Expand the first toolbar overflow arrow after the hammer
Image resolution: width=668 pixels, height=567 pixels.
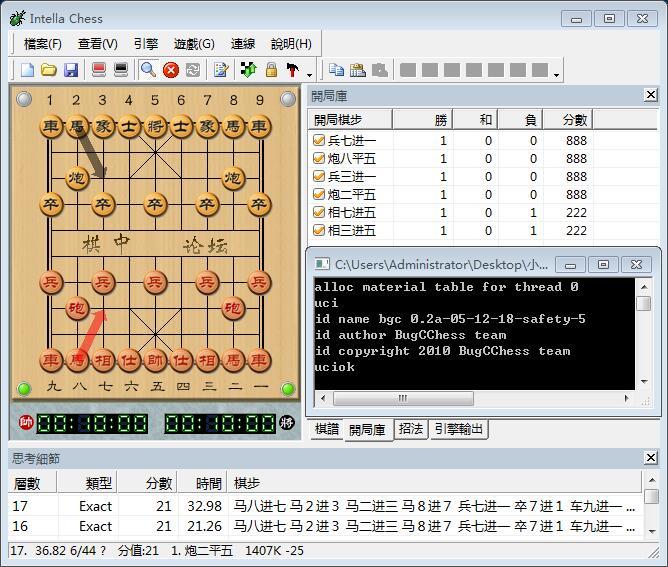[x=310, y=75]
